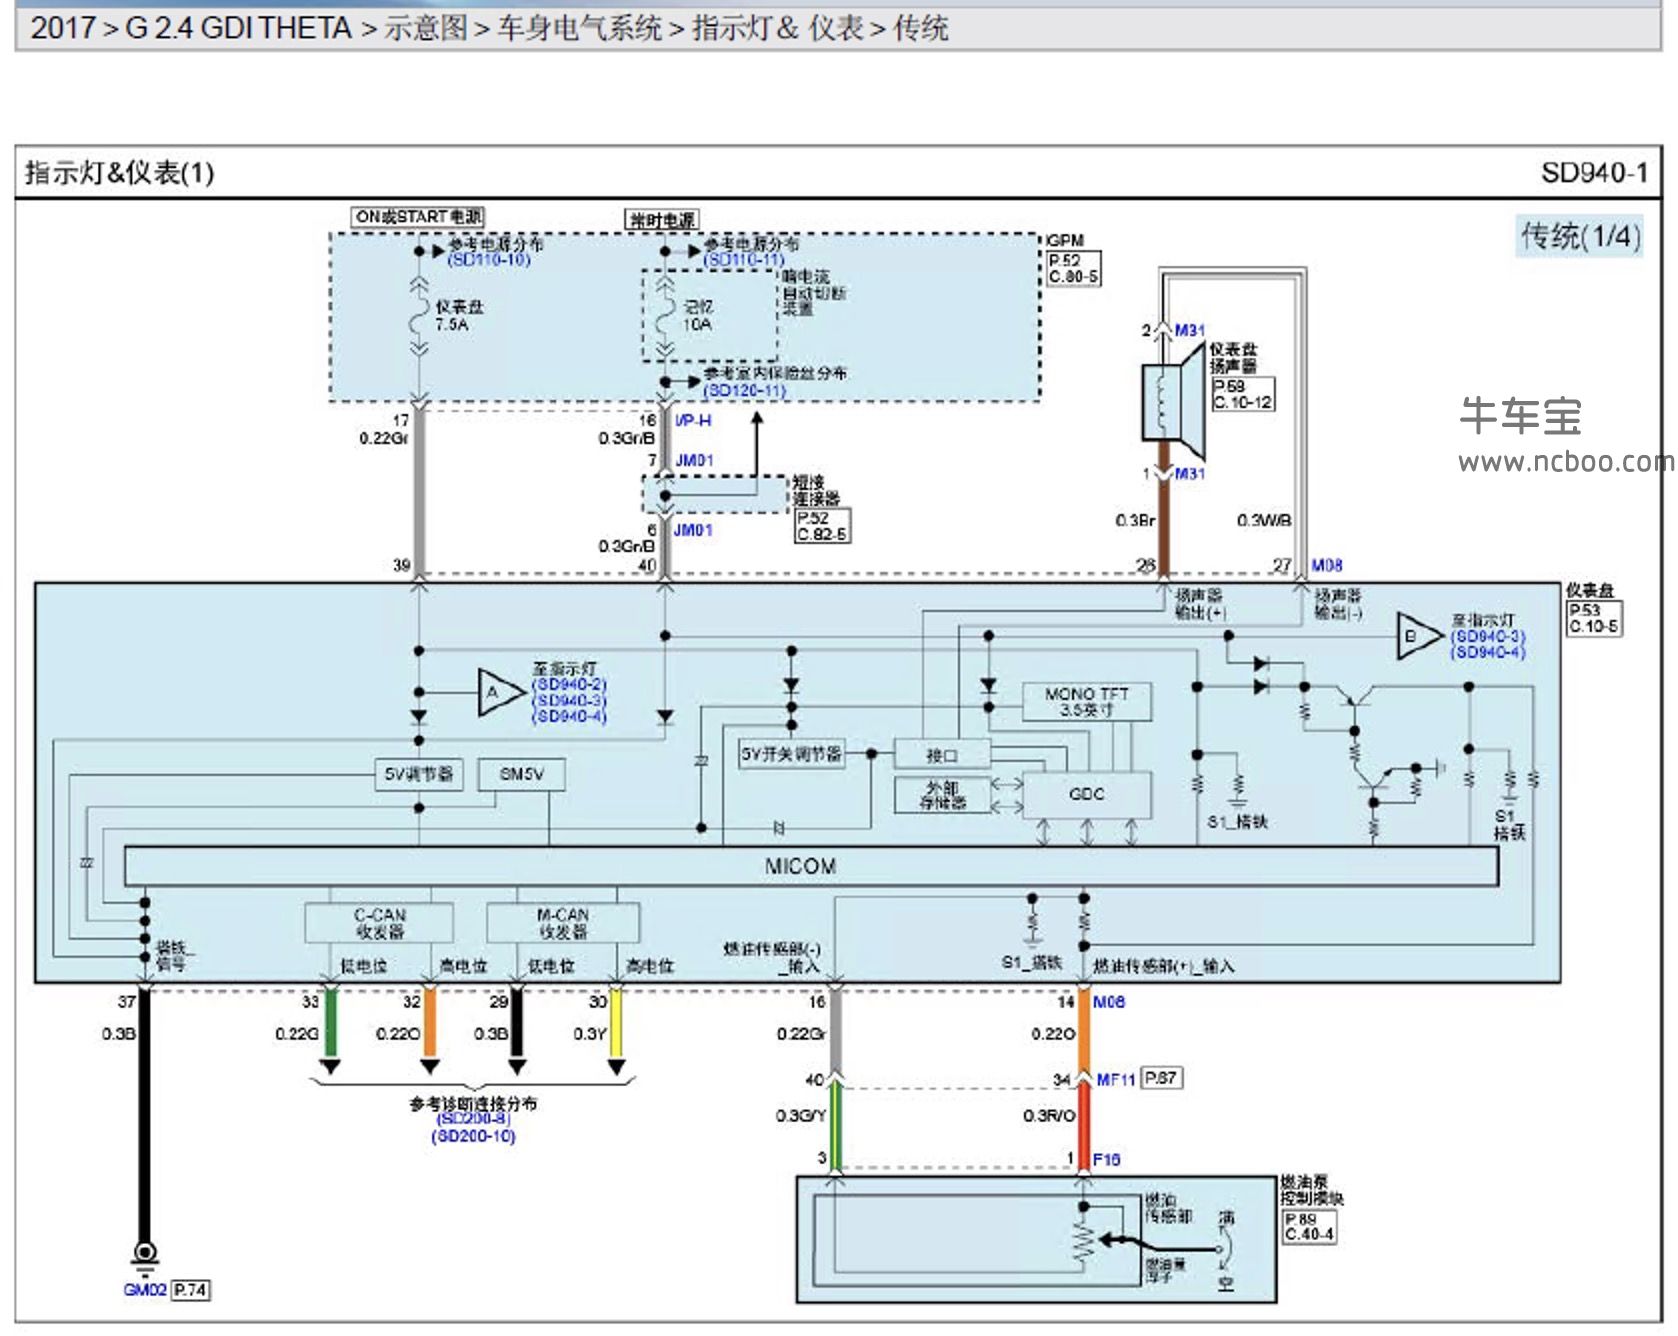Click the ground symbol above GM02
The height and width of the screenshot is (1336, 1678).
coord(145,1258)
